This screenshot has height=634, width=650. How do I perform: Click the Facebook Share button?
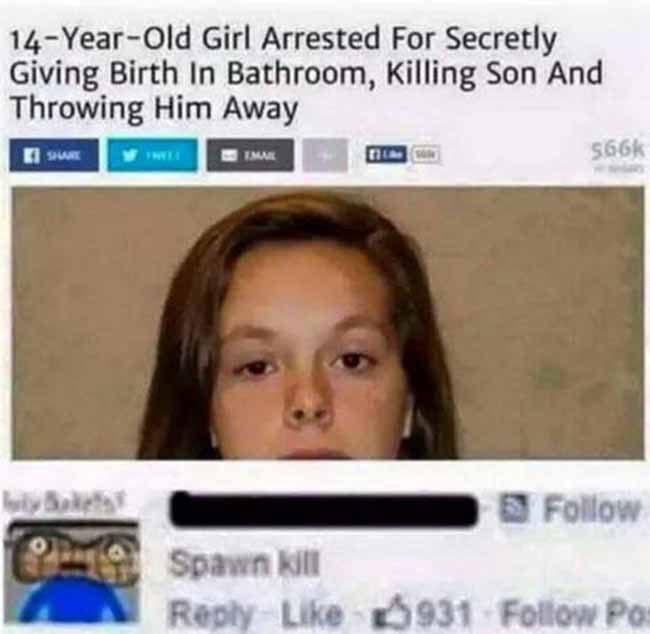(54, 155)
